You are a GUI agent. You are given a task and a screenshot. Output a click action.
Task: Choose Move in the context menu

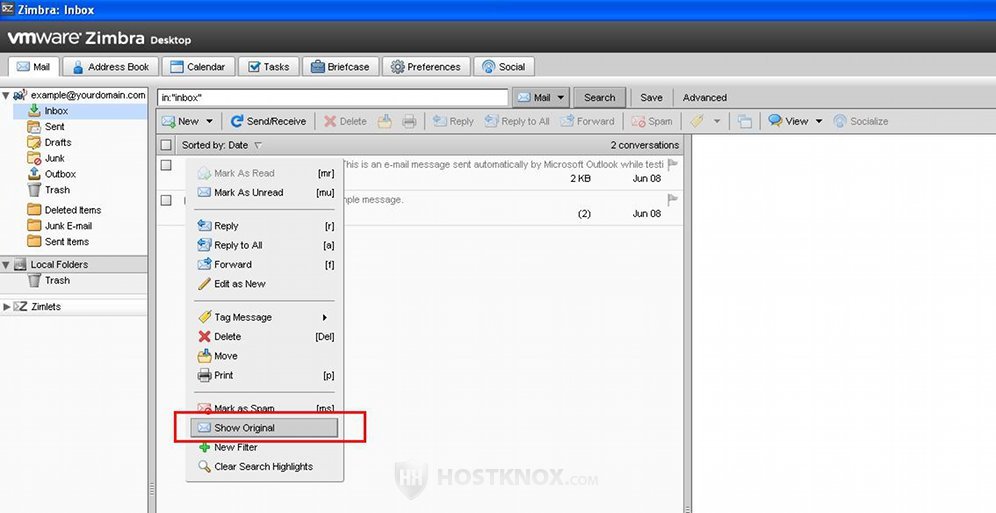[265, 356]
